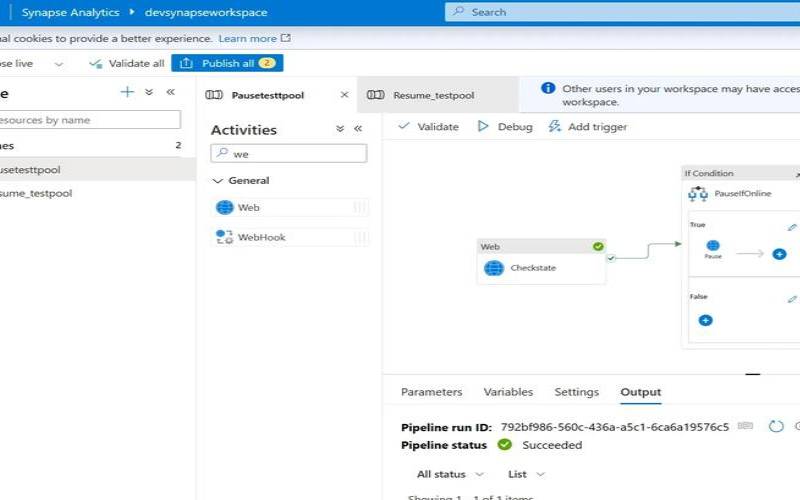Viewport: 800px width, 500px height.
Task: Open the Variables tab
Action: coord(508,392)
